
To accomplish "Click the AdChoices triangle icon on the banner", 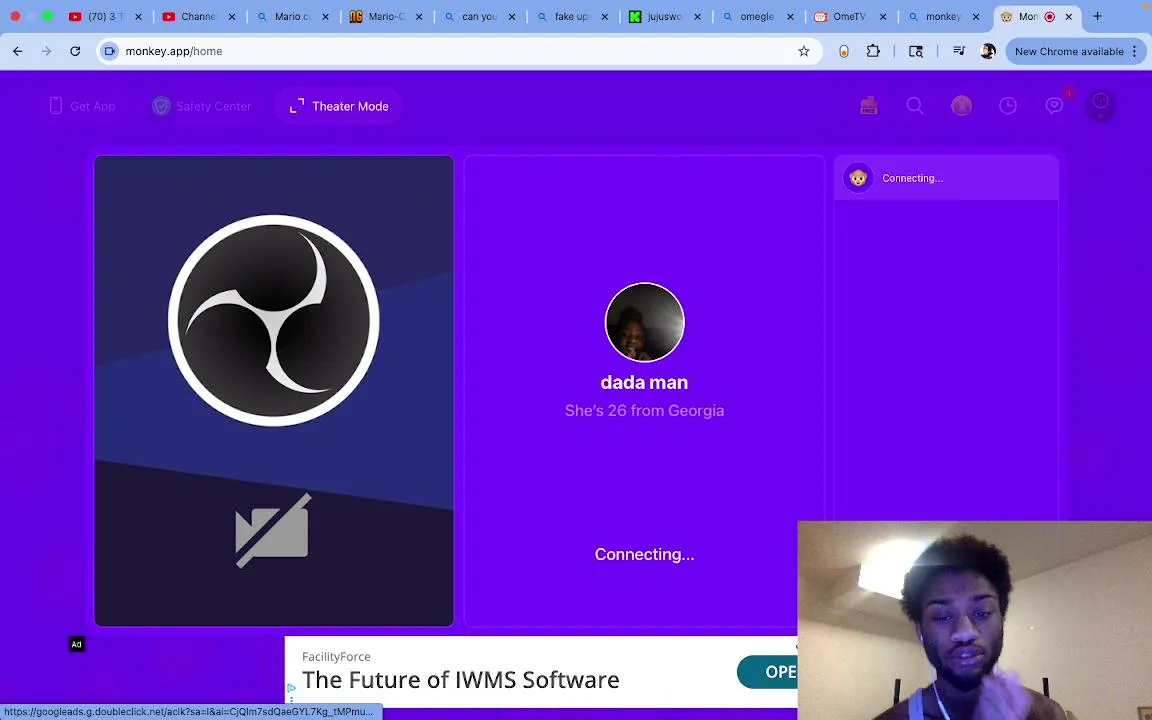I will click(x=291, y=688).
